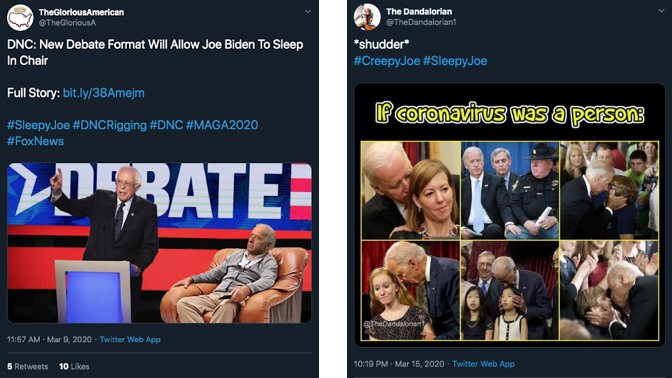Expand The Dandalorian tweet options chevron

coord(662,11)
